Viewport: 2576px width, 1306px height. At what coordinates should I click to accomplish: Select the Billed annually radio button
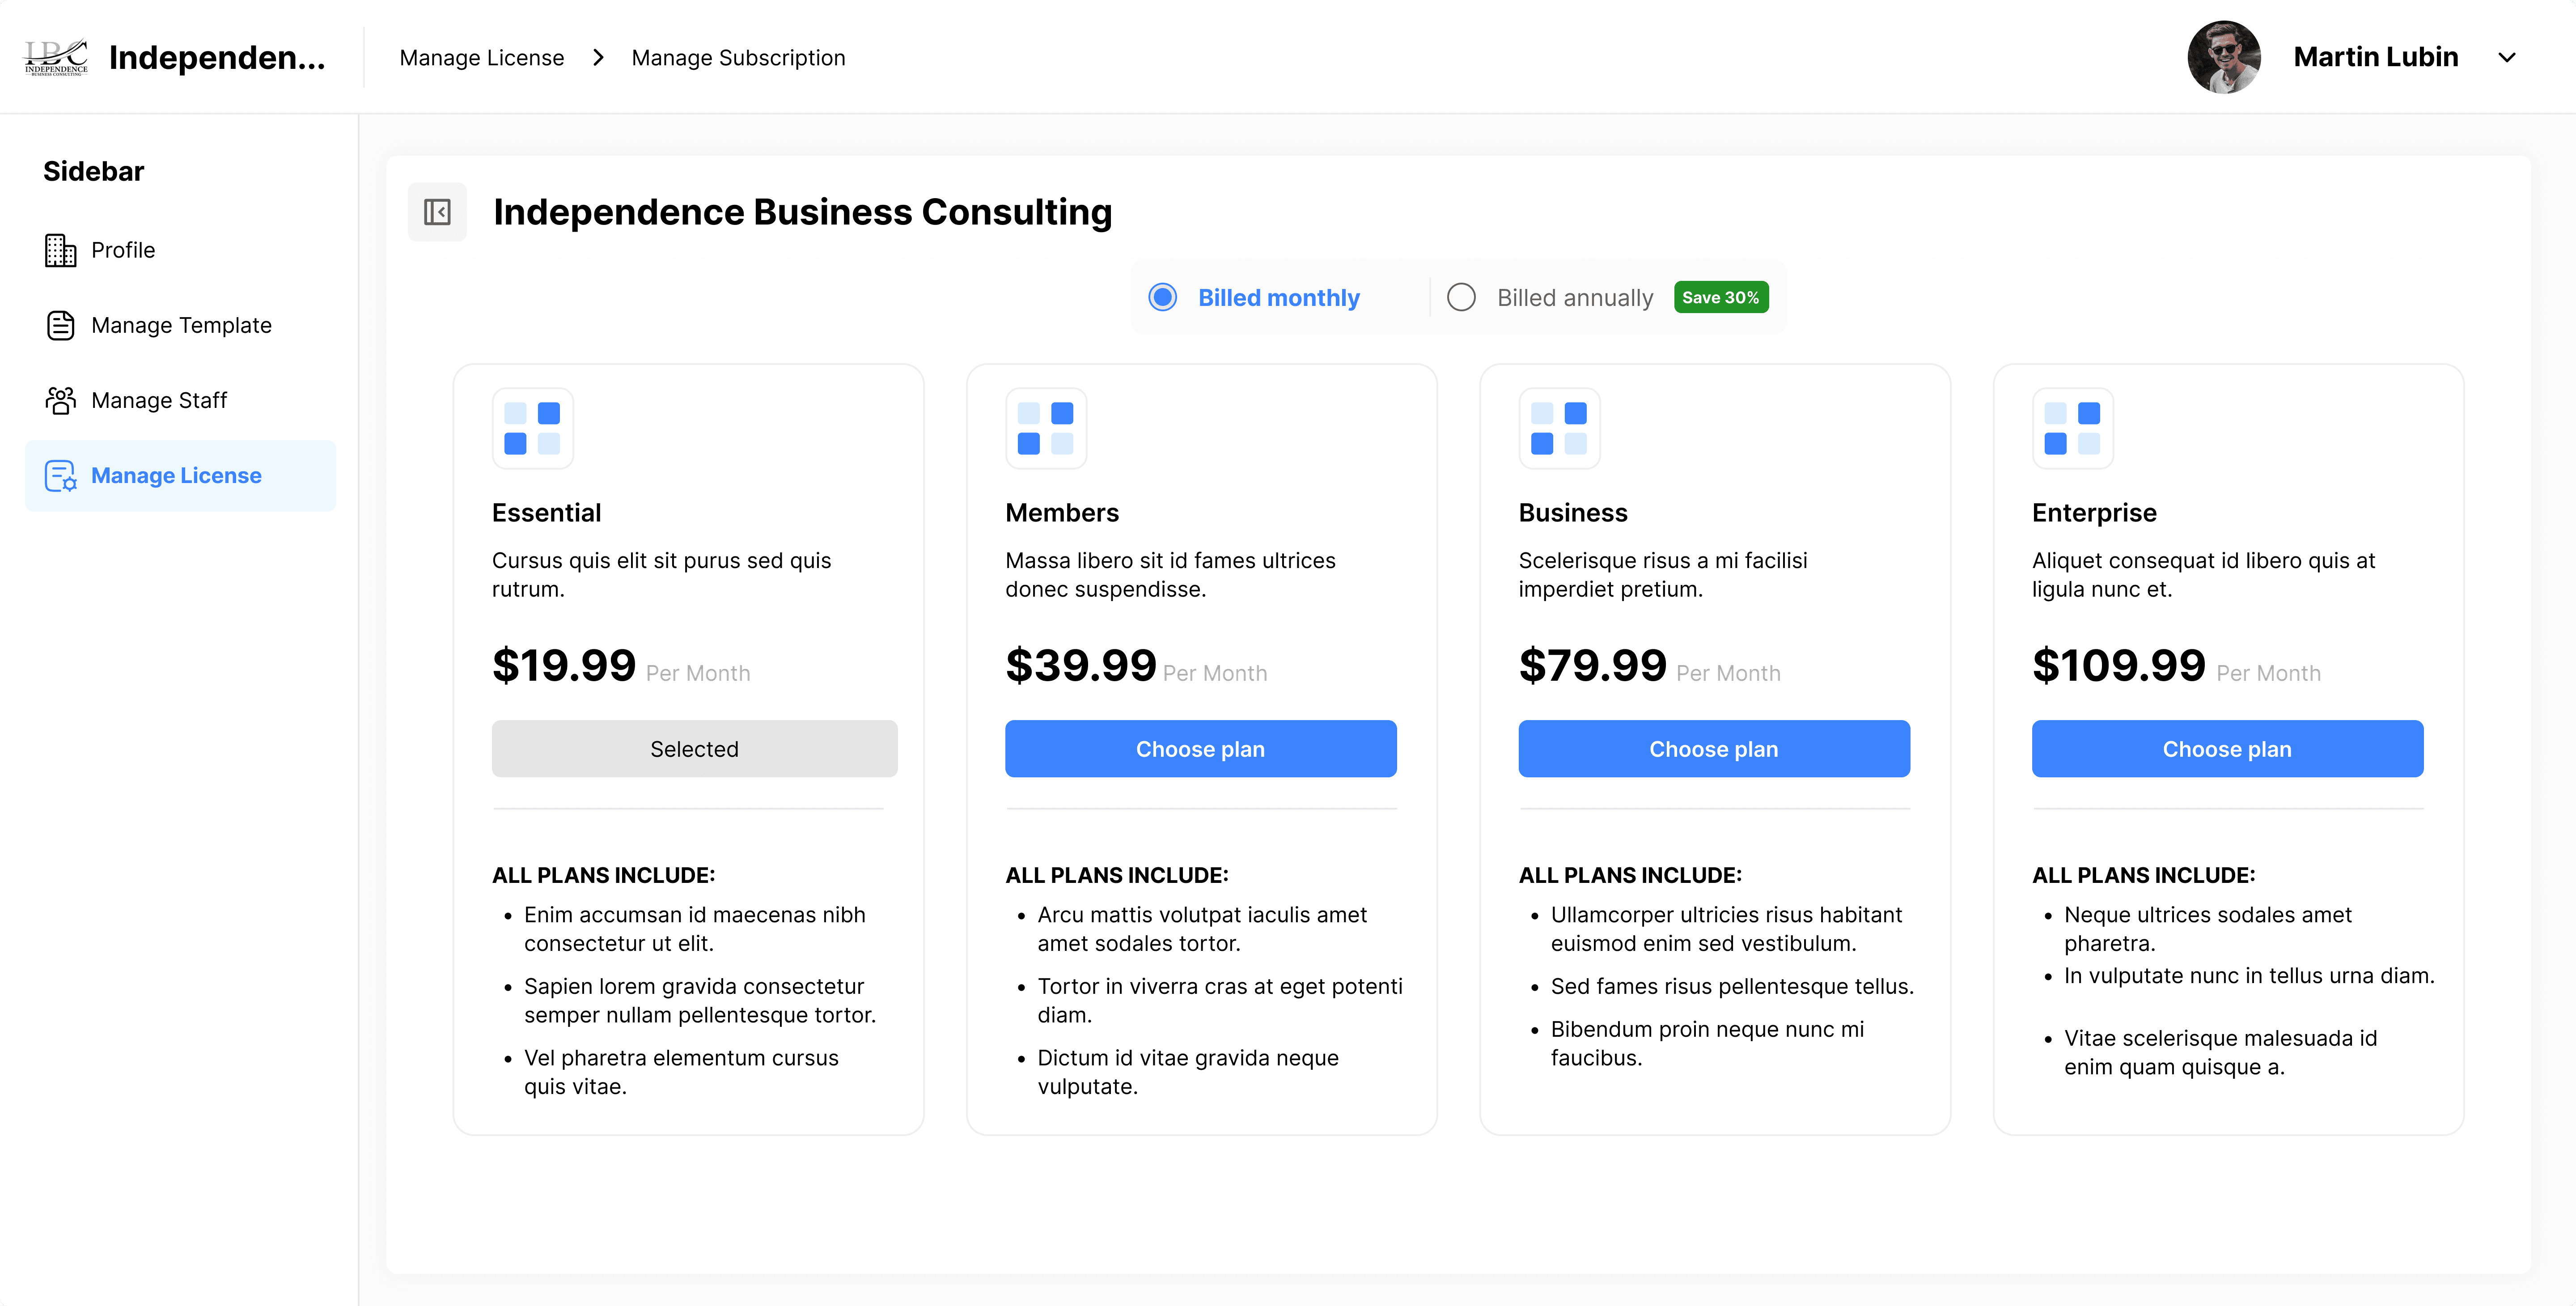[1461, 298]
